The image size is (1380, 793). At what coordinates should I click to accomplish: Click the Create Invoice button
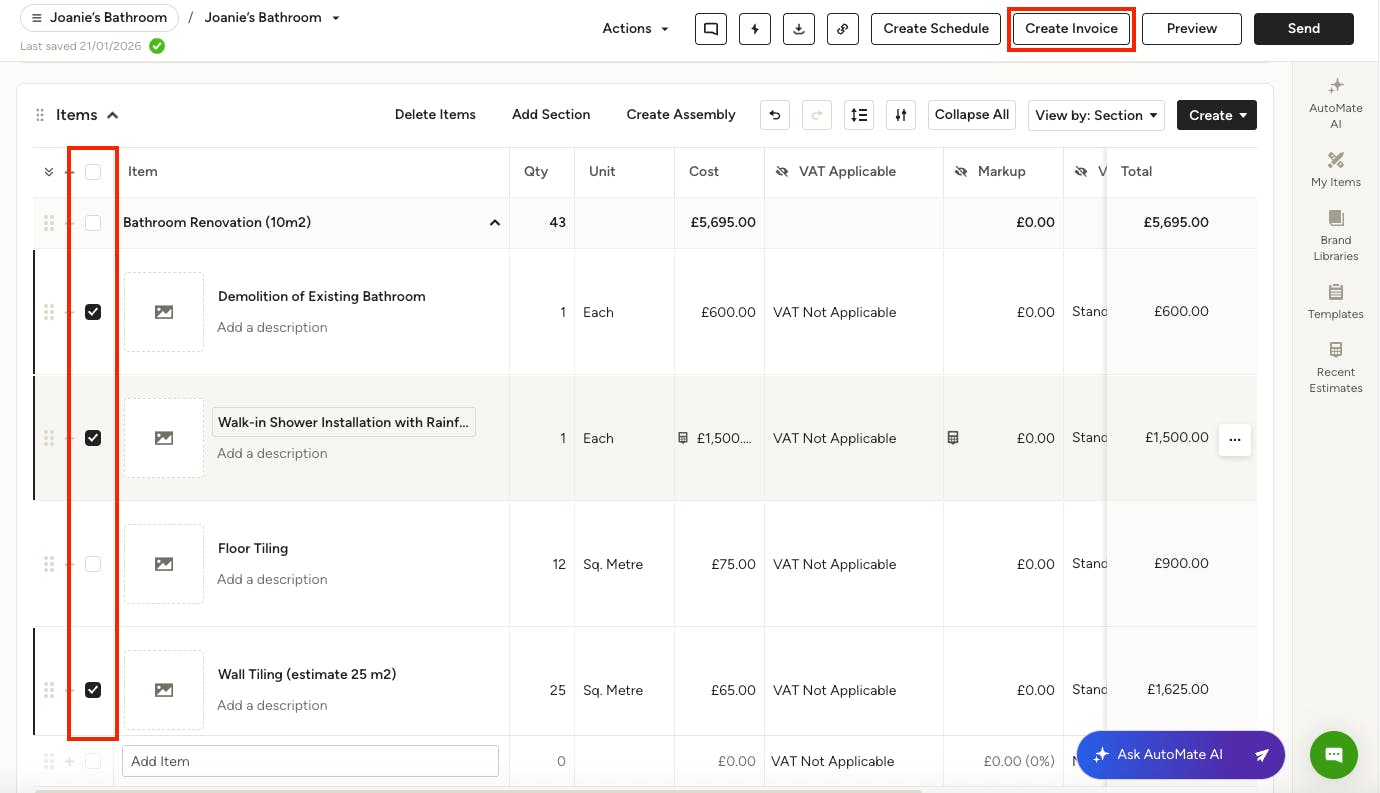coord(1071,29)
